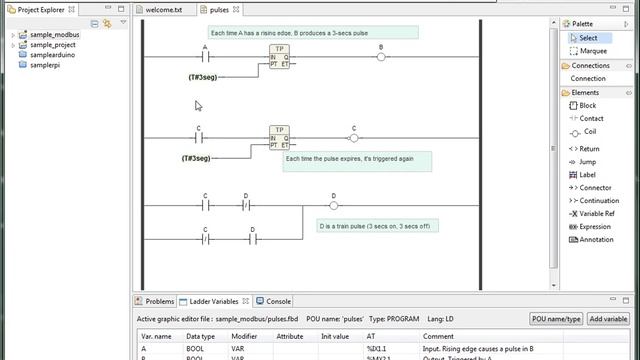Click the editor scroll down arrow
The image size is (640, 360).
pos(553,285)
